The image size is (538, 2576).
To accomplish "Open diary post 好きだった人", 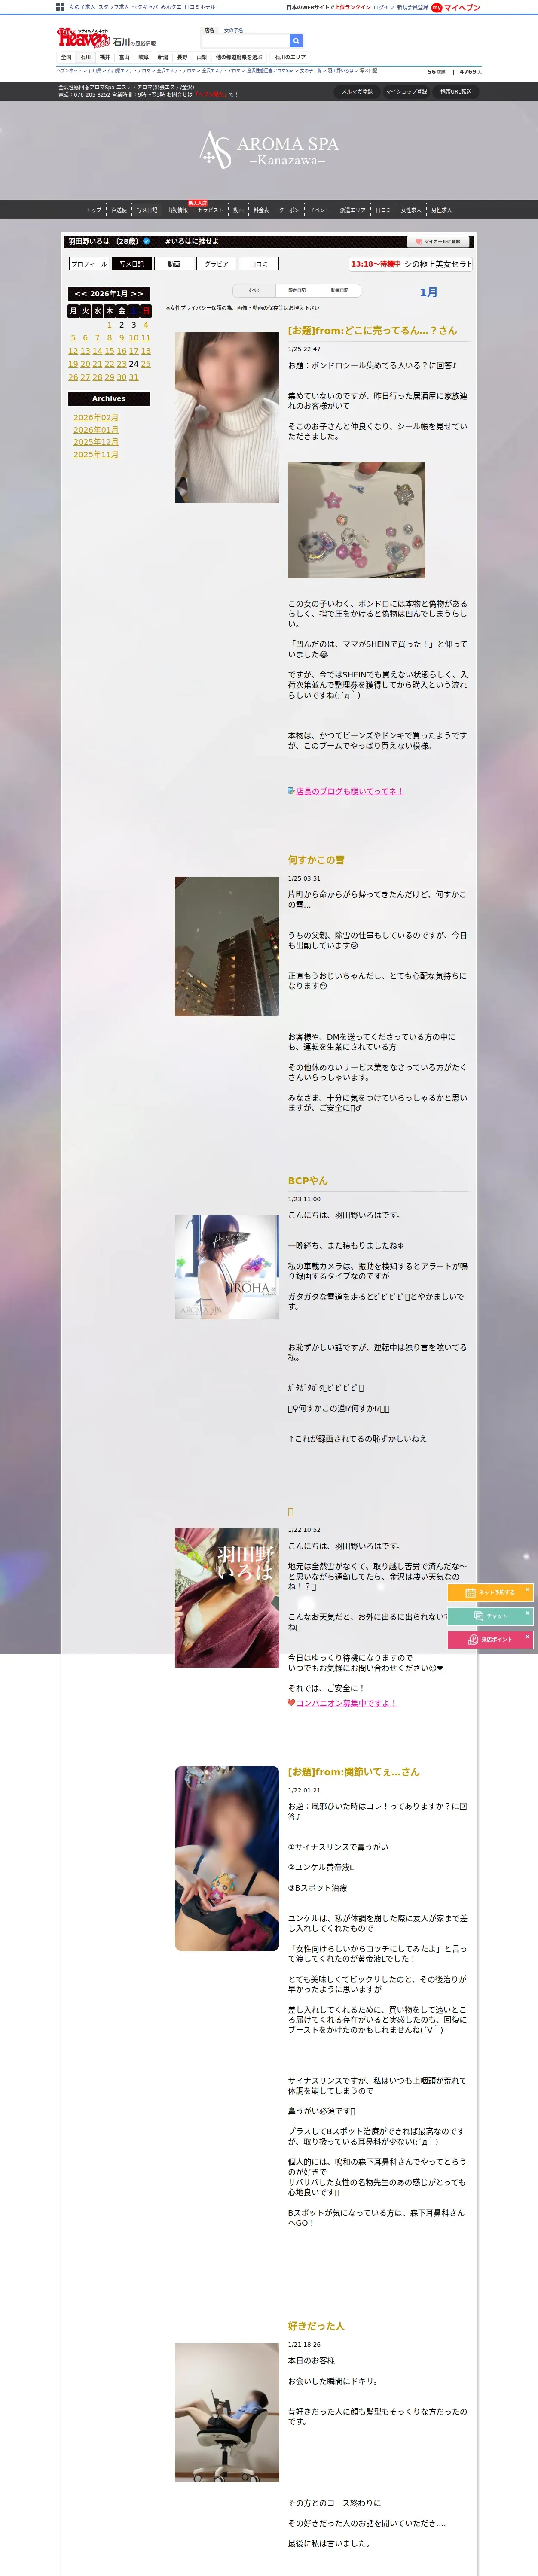I will coord(316,2326).
